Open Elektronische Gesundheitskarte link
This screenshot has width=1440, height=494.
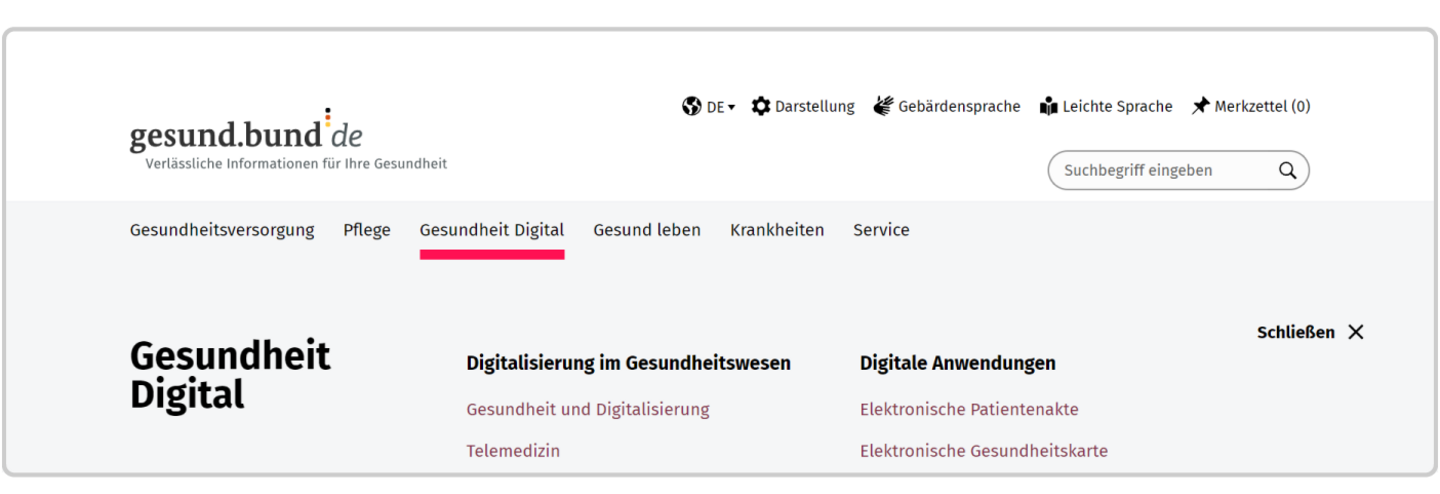click(x=984, y=451)
